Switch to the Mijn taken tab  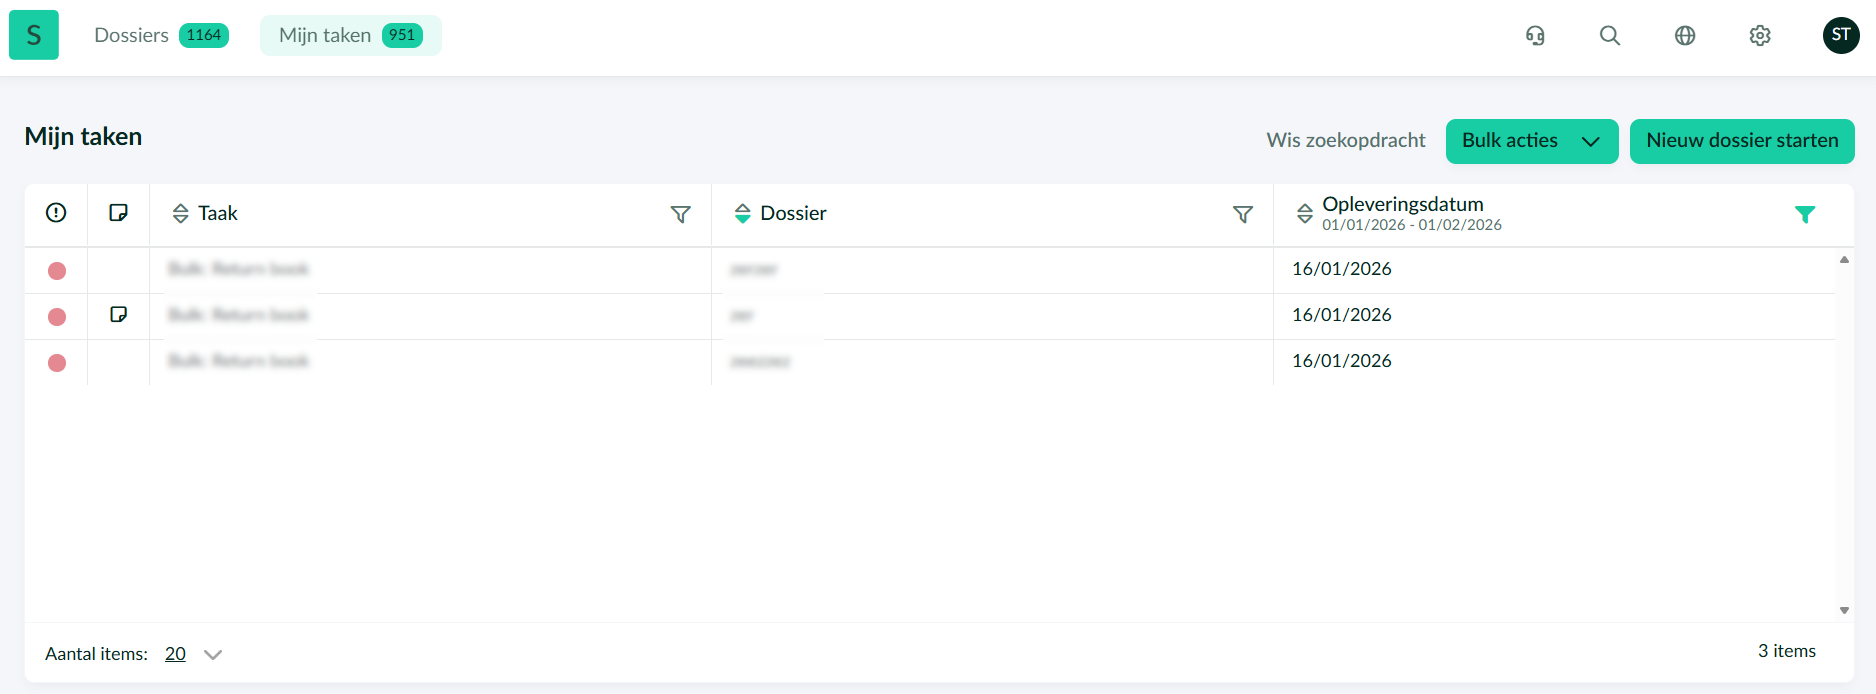click(x=351, y=35)
